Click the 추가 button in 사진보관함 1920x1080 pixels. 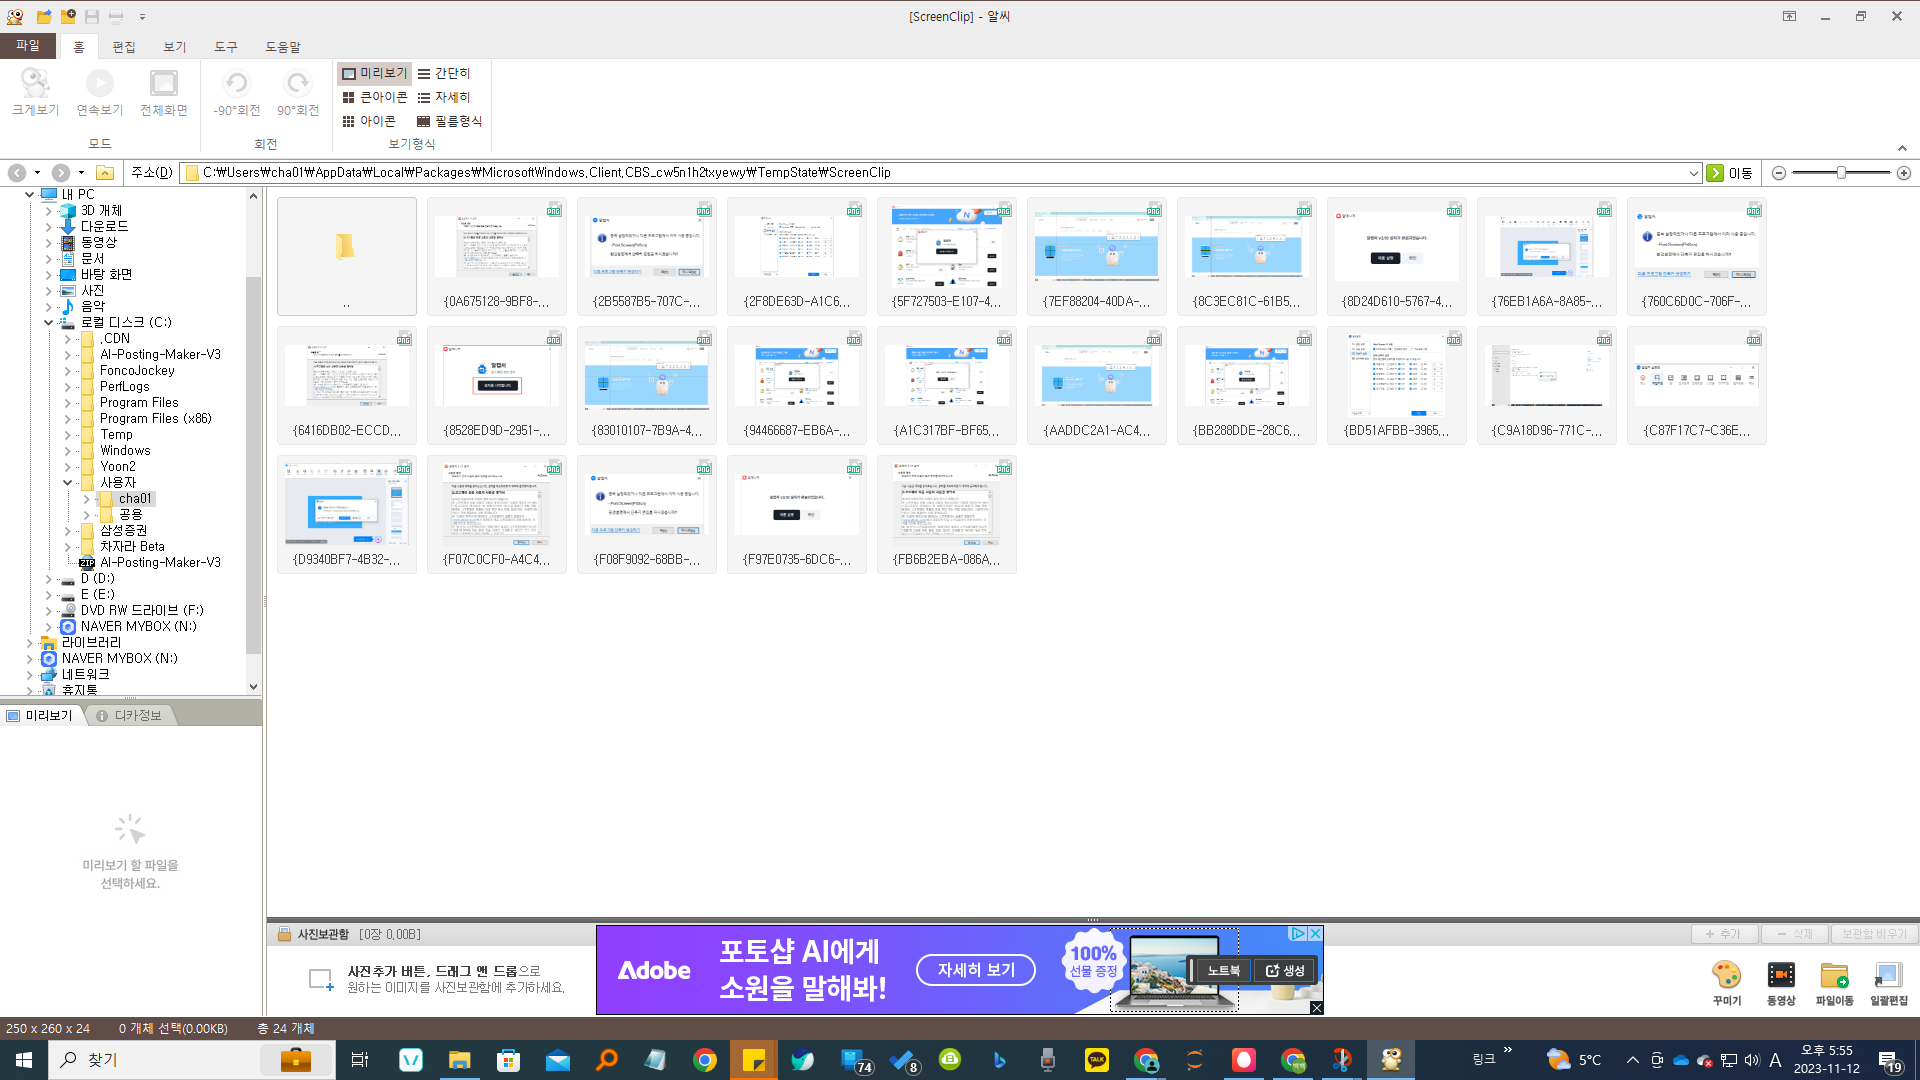coord(1725,933)
